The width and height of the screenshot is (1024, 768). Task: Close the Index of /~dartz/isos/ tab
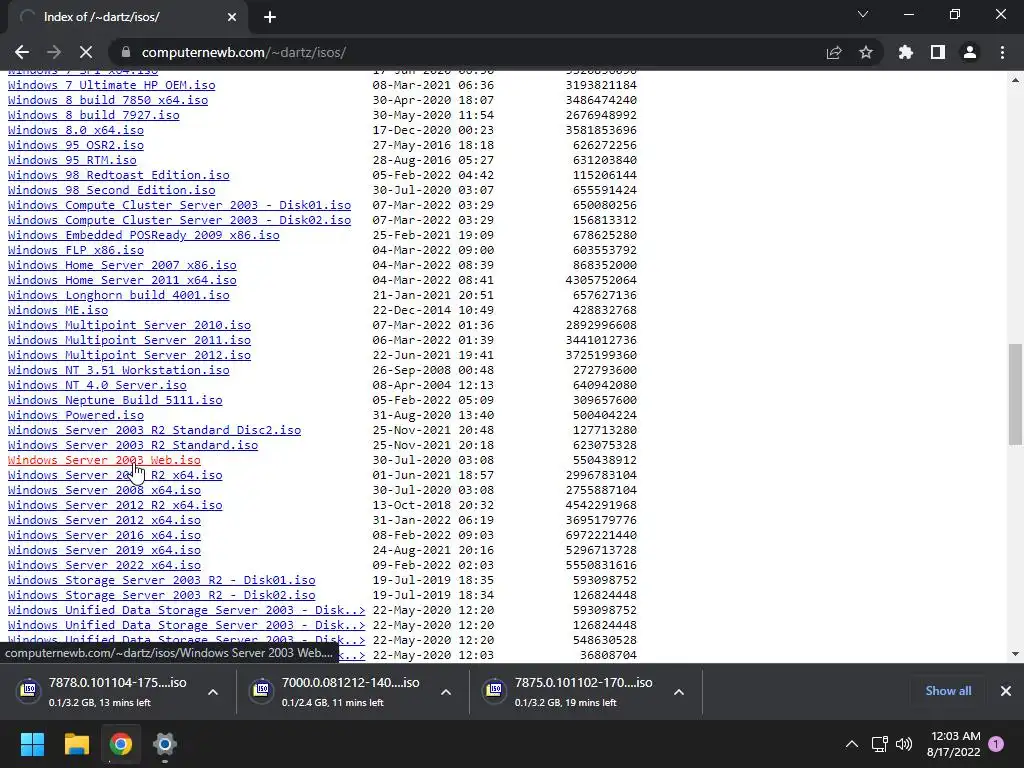pos(232,17)
